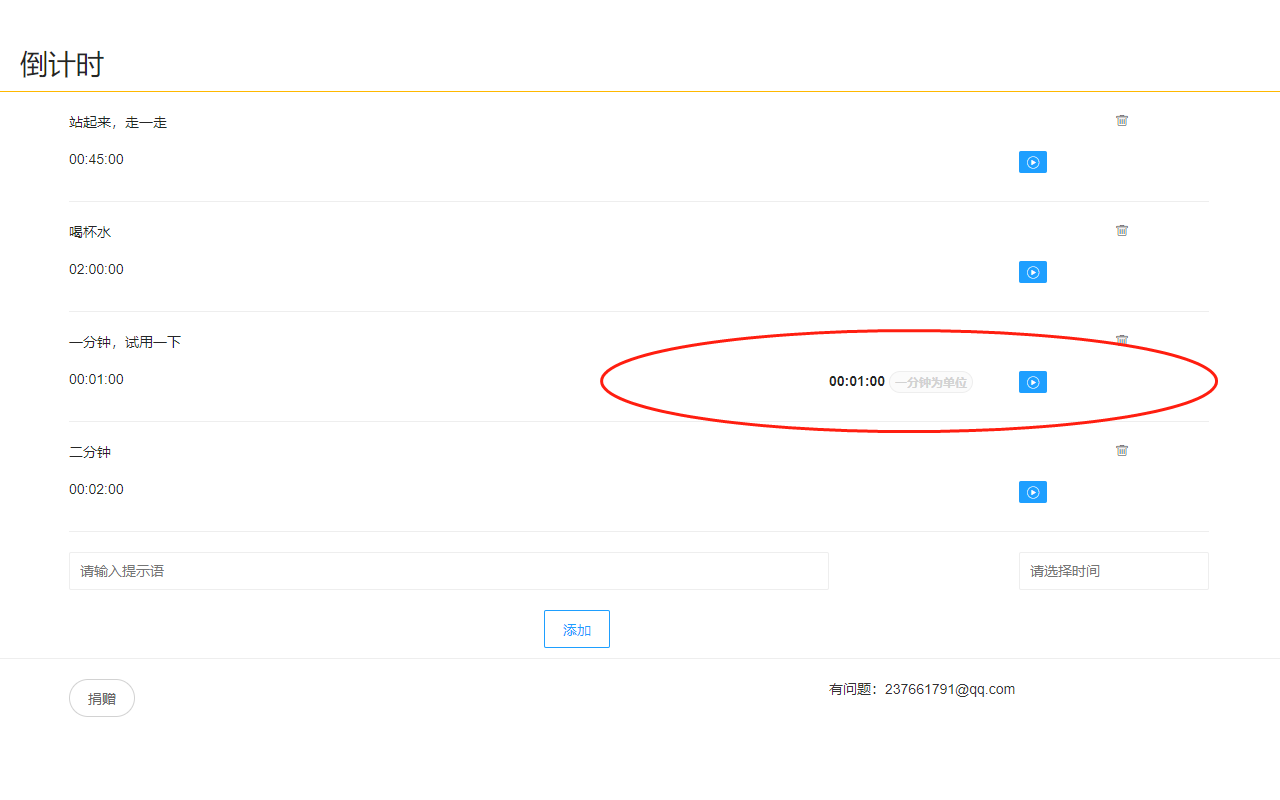Delete the 一分钟，试用一下 timer
The image size is (1280, 800).
pyautogui.click(x=1122, y=340)
